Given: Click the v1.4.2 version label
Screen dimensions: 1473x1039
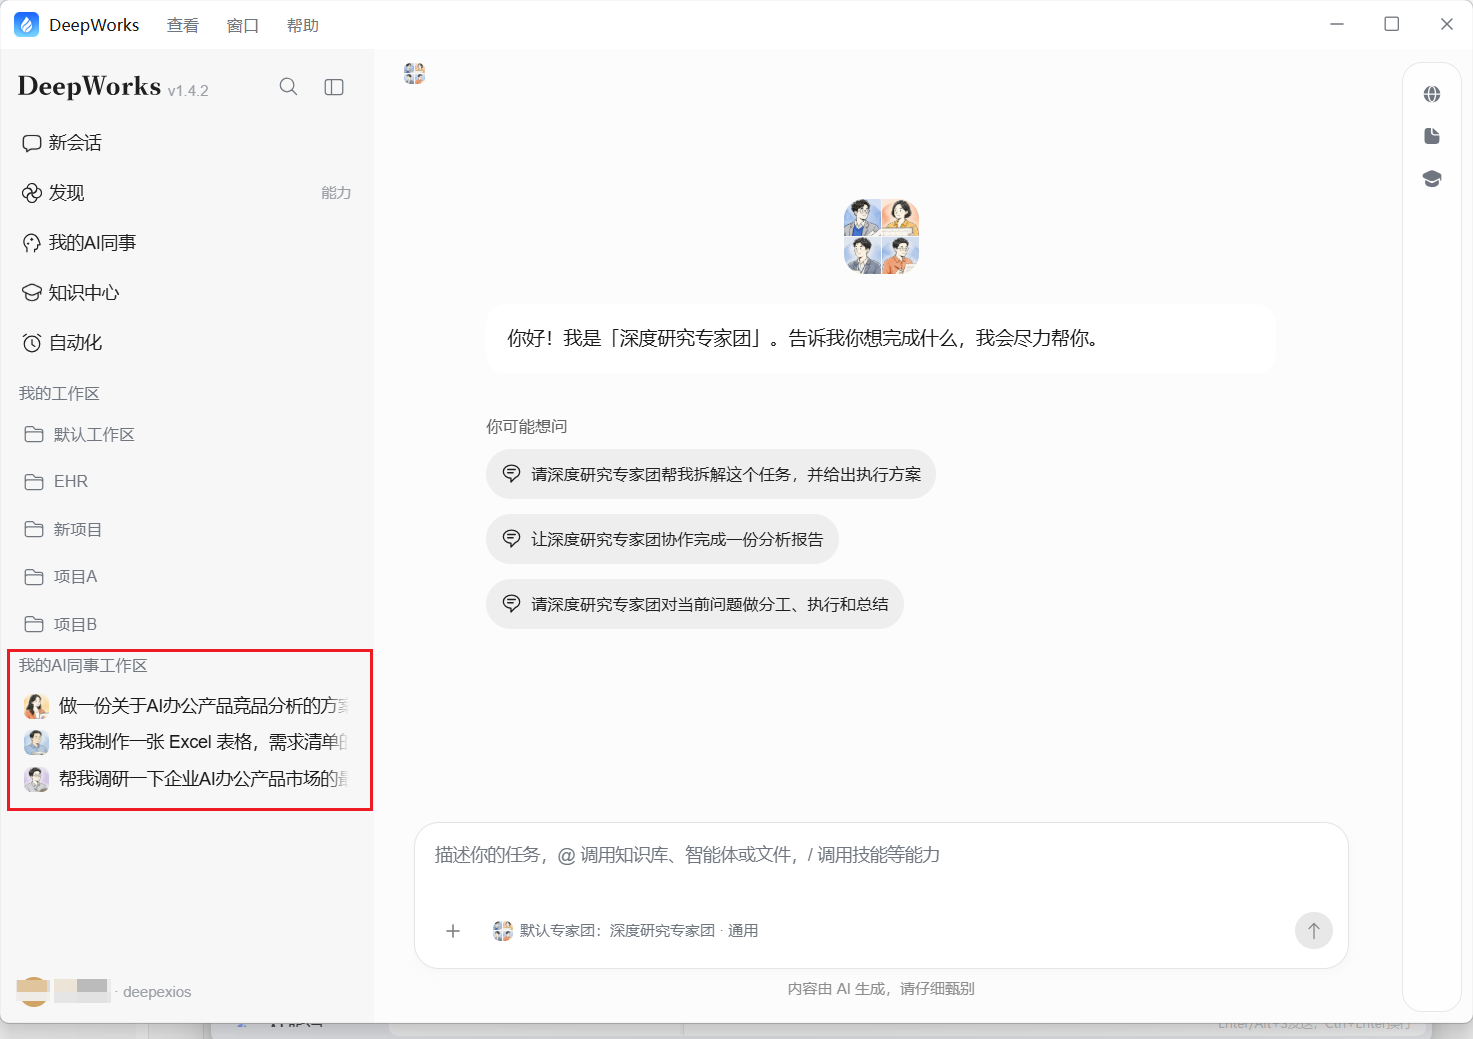Looking at the screenshot, I should point(188,91).
